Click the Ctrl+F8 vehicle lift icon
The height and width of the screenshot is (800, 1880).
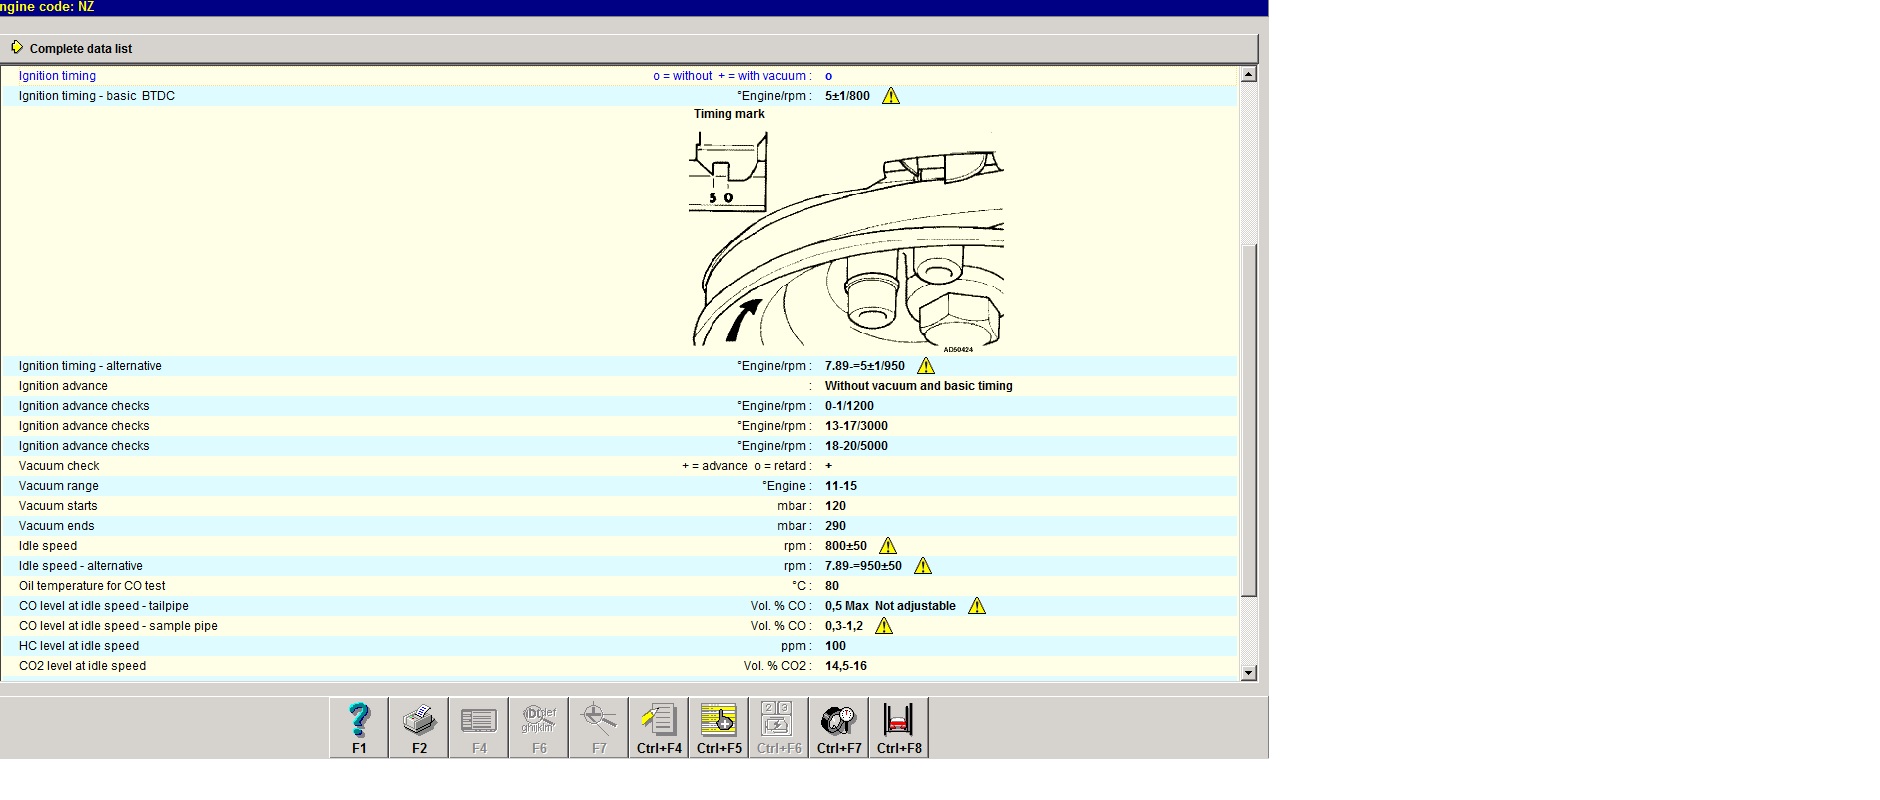coord(899,727)
